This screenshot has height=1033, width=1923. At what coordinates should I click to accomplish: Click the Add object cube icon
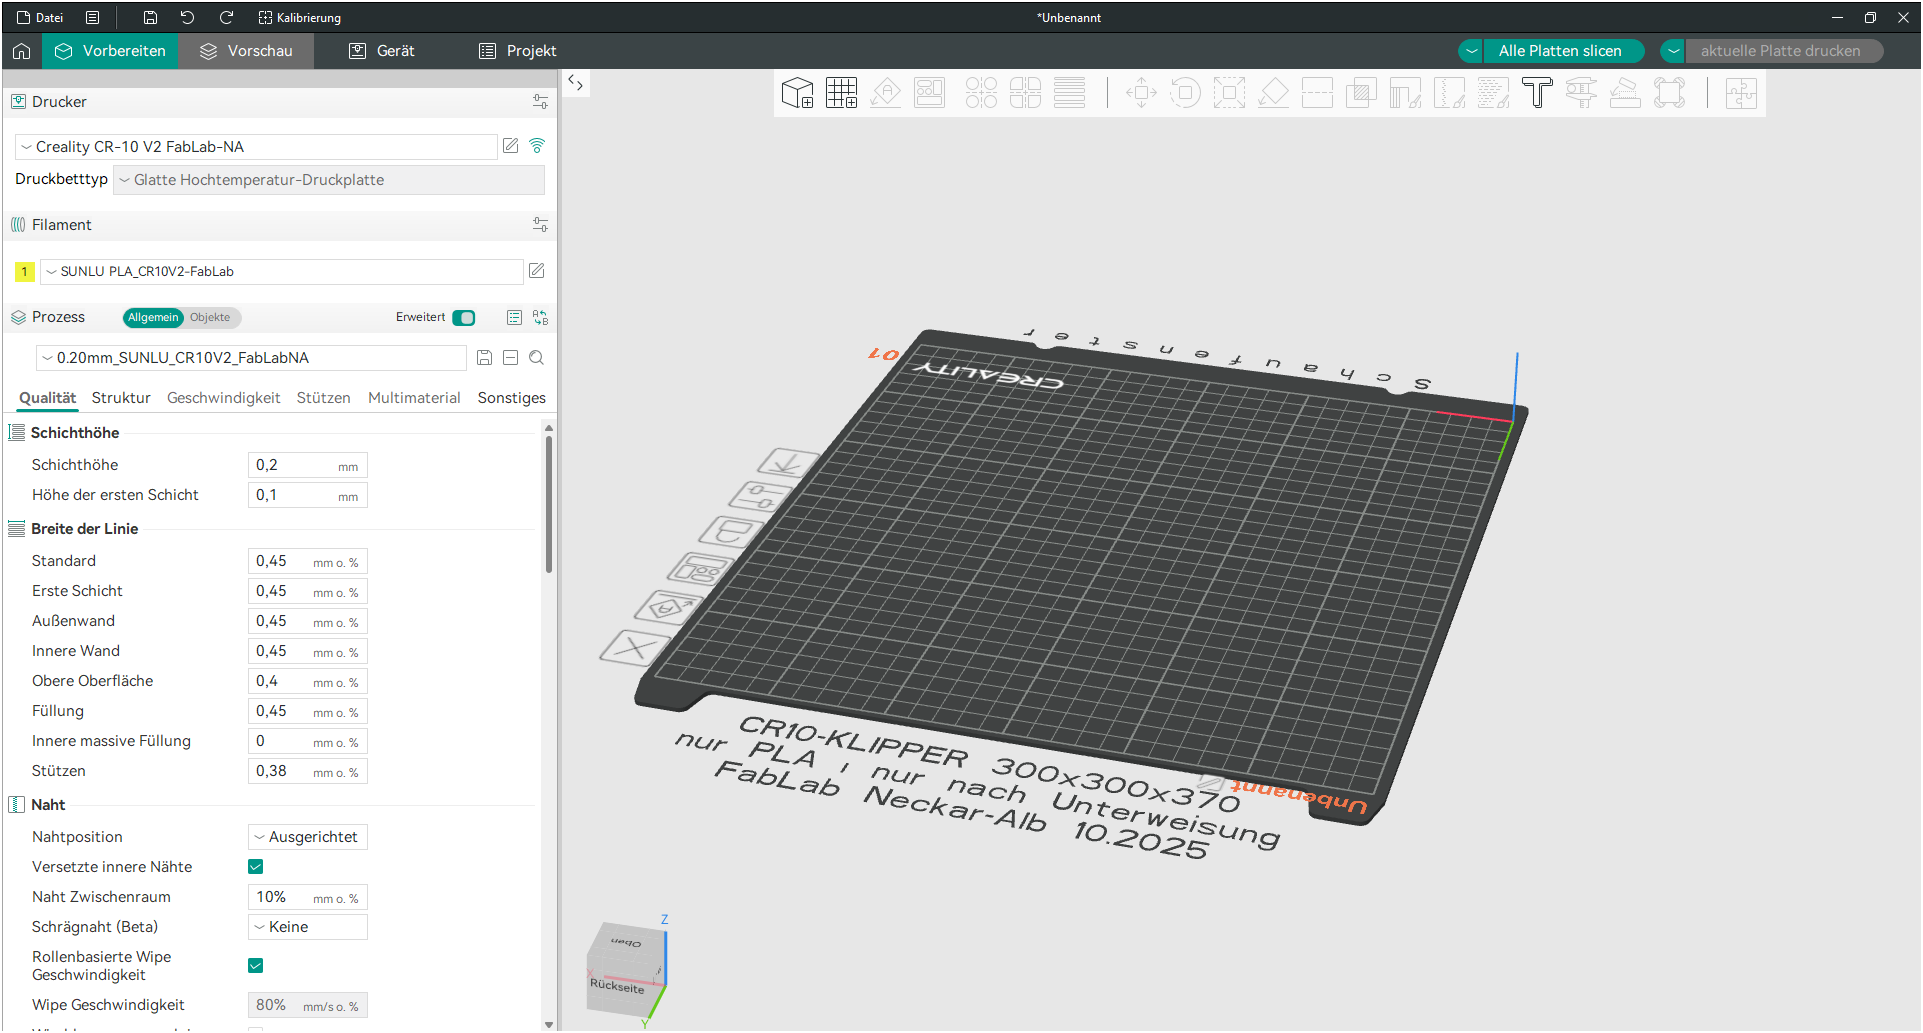pyautogui.click(x=797, y=93)
